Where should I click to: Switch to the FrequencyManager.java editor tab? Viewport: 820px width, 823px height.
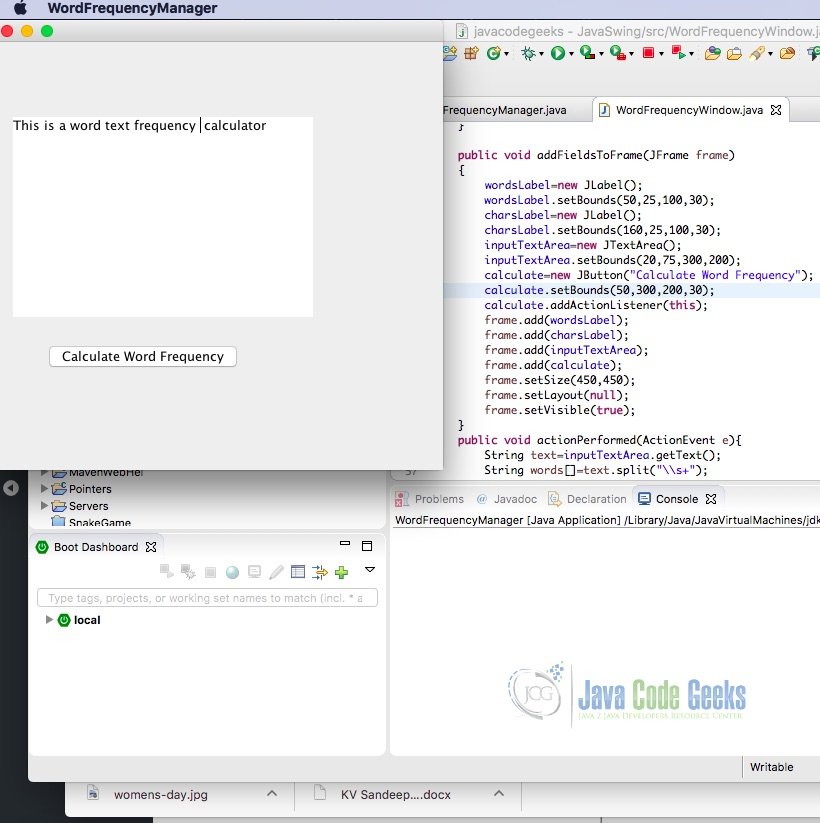click(505, 110)
